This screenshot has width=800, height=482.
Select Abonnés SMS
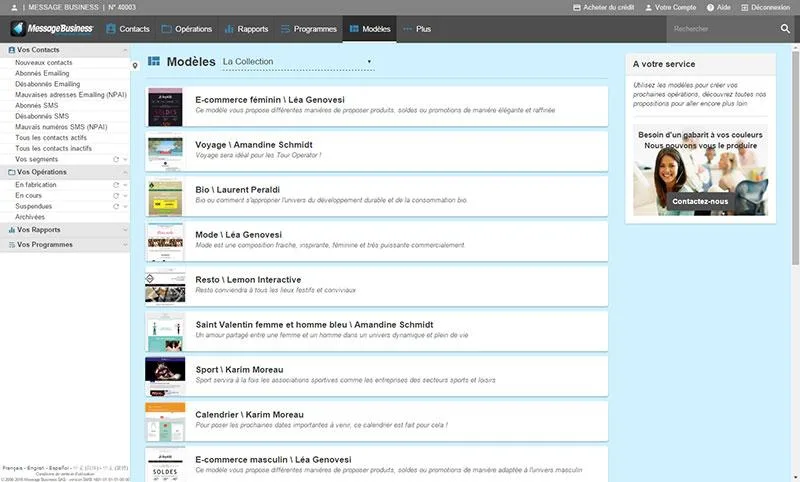pyautogui.click(x=37, y=106)
